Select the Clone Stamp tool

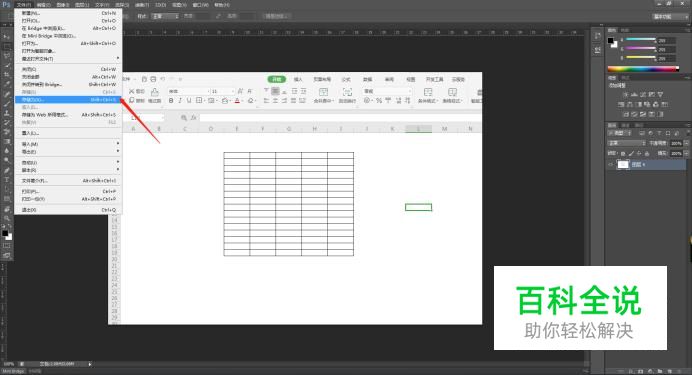coord(6,112)
